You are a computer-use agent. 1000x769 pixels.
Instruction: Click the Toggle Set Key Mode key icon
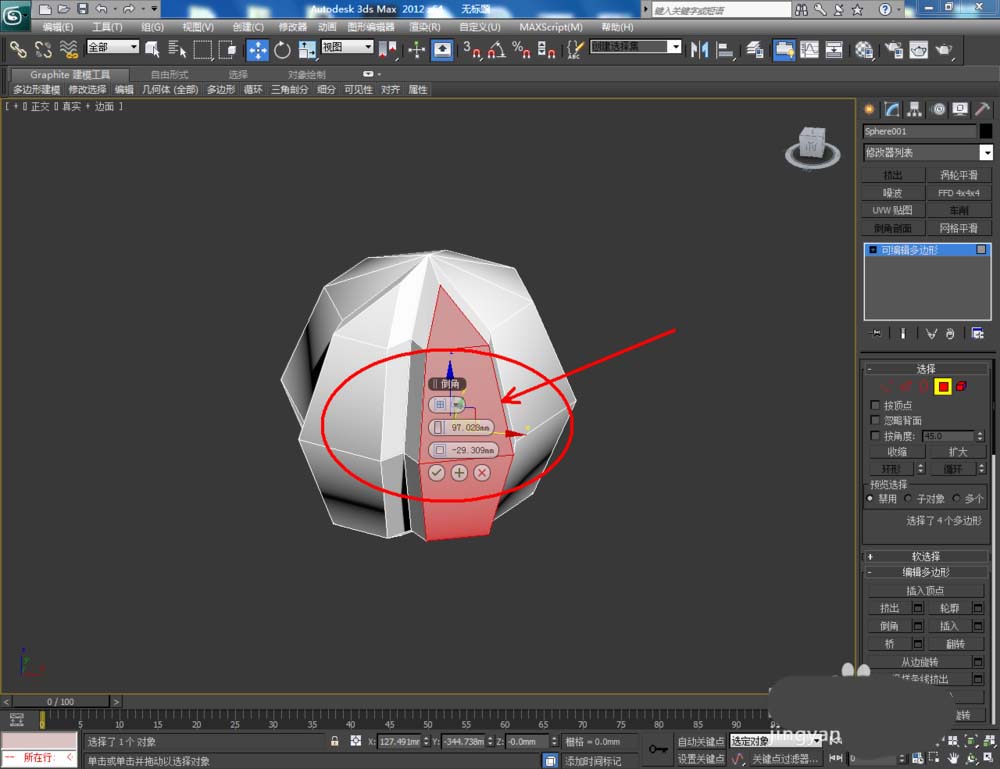point(658,749)
